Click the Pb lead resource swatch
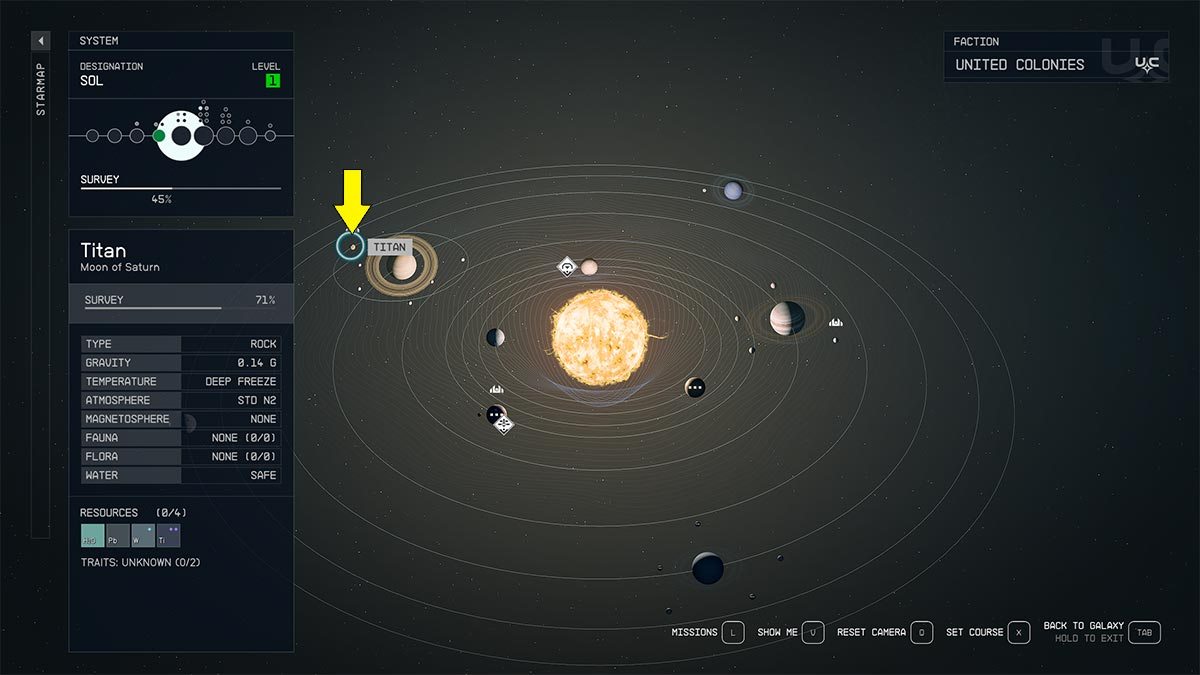 pyautogui.click(x=118, y=536)
